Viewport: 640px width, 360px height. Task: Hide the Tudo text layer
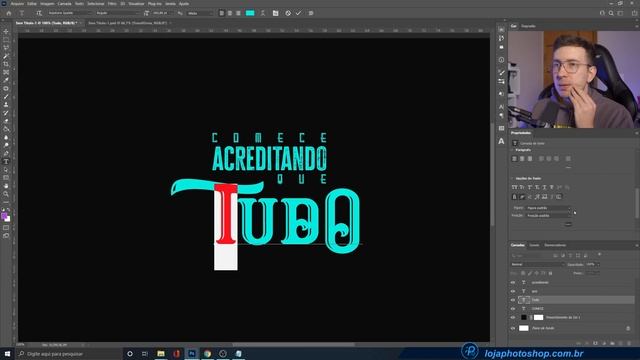(513, 300)
